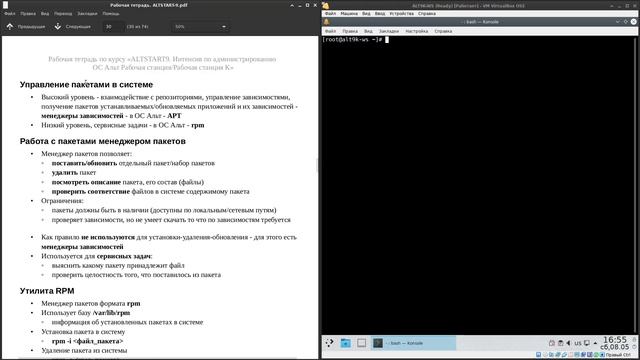The image size is (640, 360).
Task: Click heading Работа с пакетами менеджером пакетов
Action: point(102,141)
